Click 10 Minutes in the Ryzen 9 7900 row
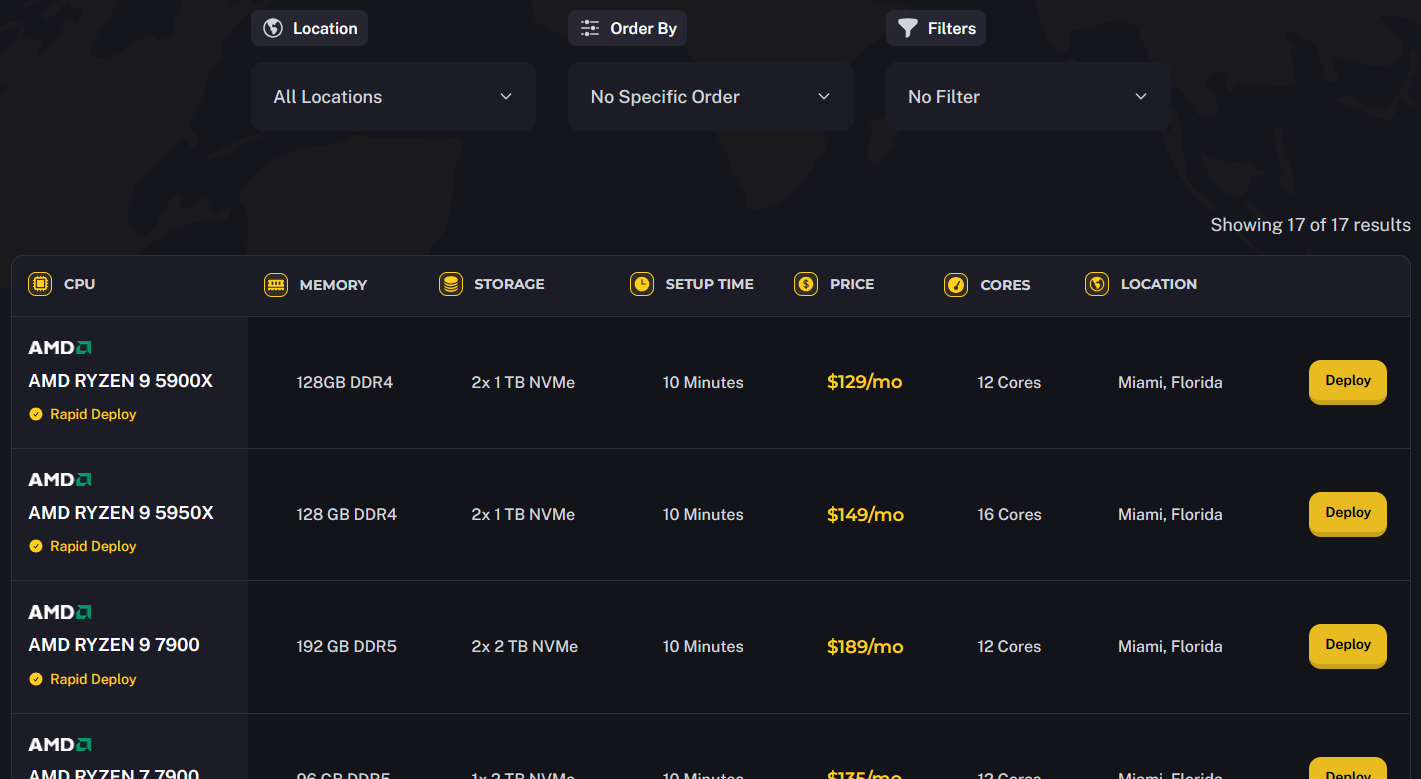Screen dimensions: 1421x779 tap(703, 646)
